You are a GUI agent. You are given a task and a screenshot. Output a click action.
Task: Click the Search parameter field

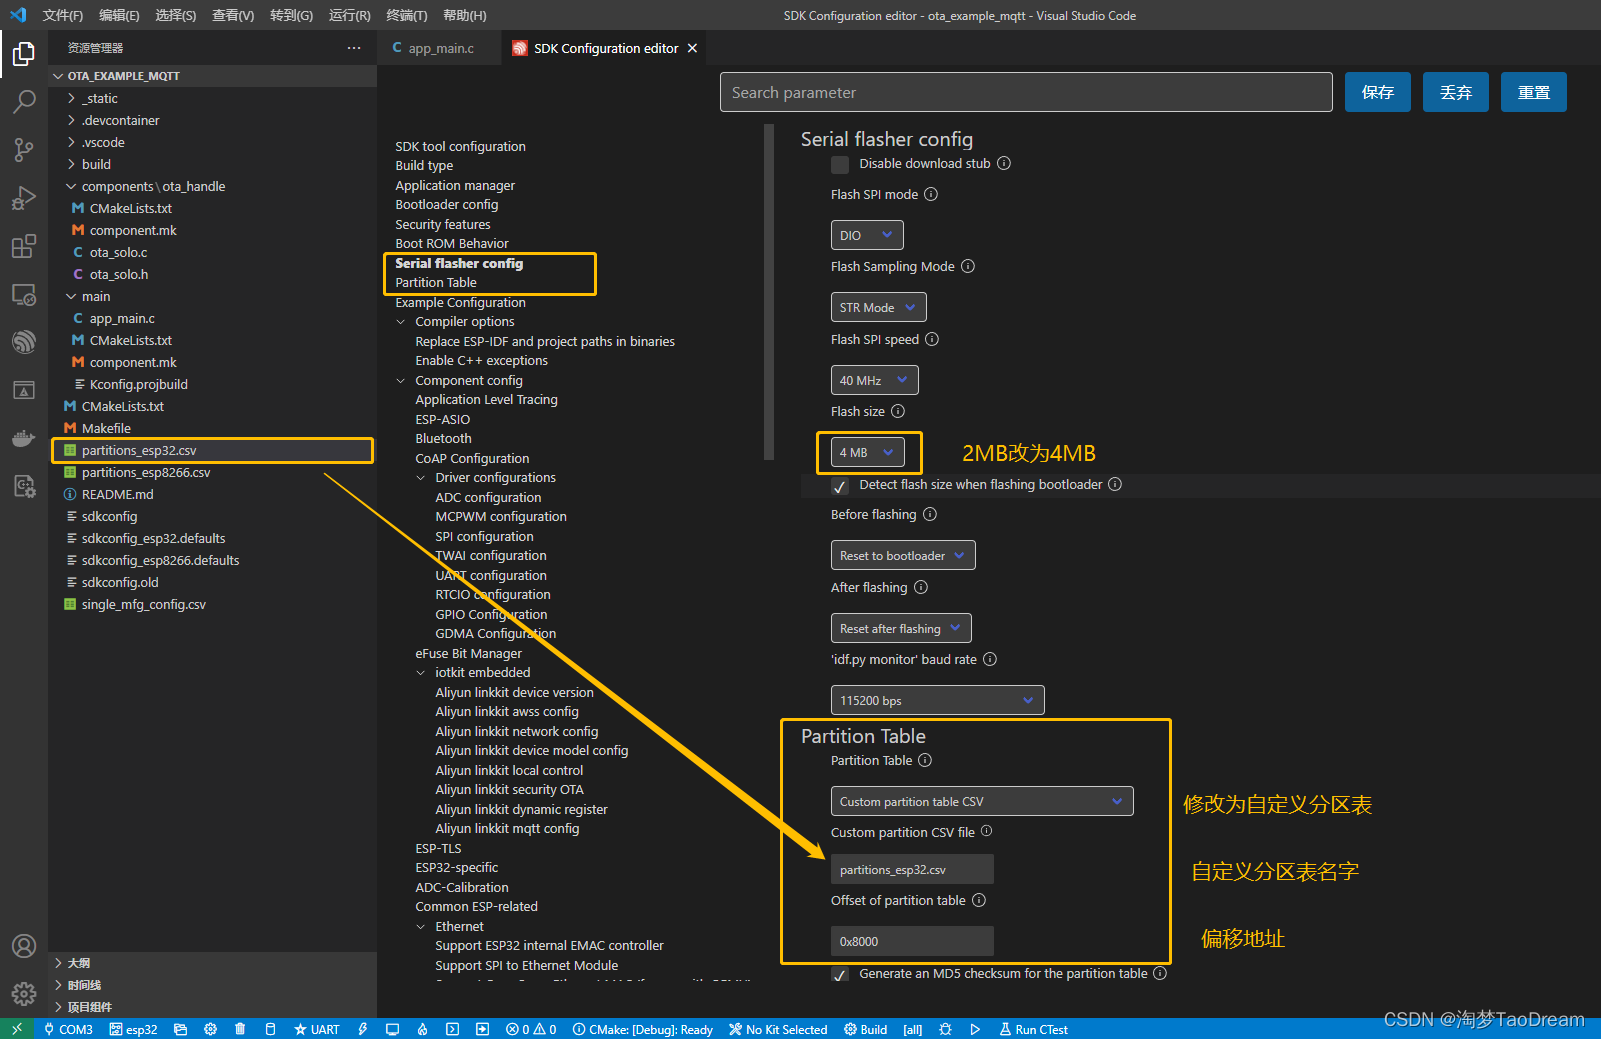1026,92
